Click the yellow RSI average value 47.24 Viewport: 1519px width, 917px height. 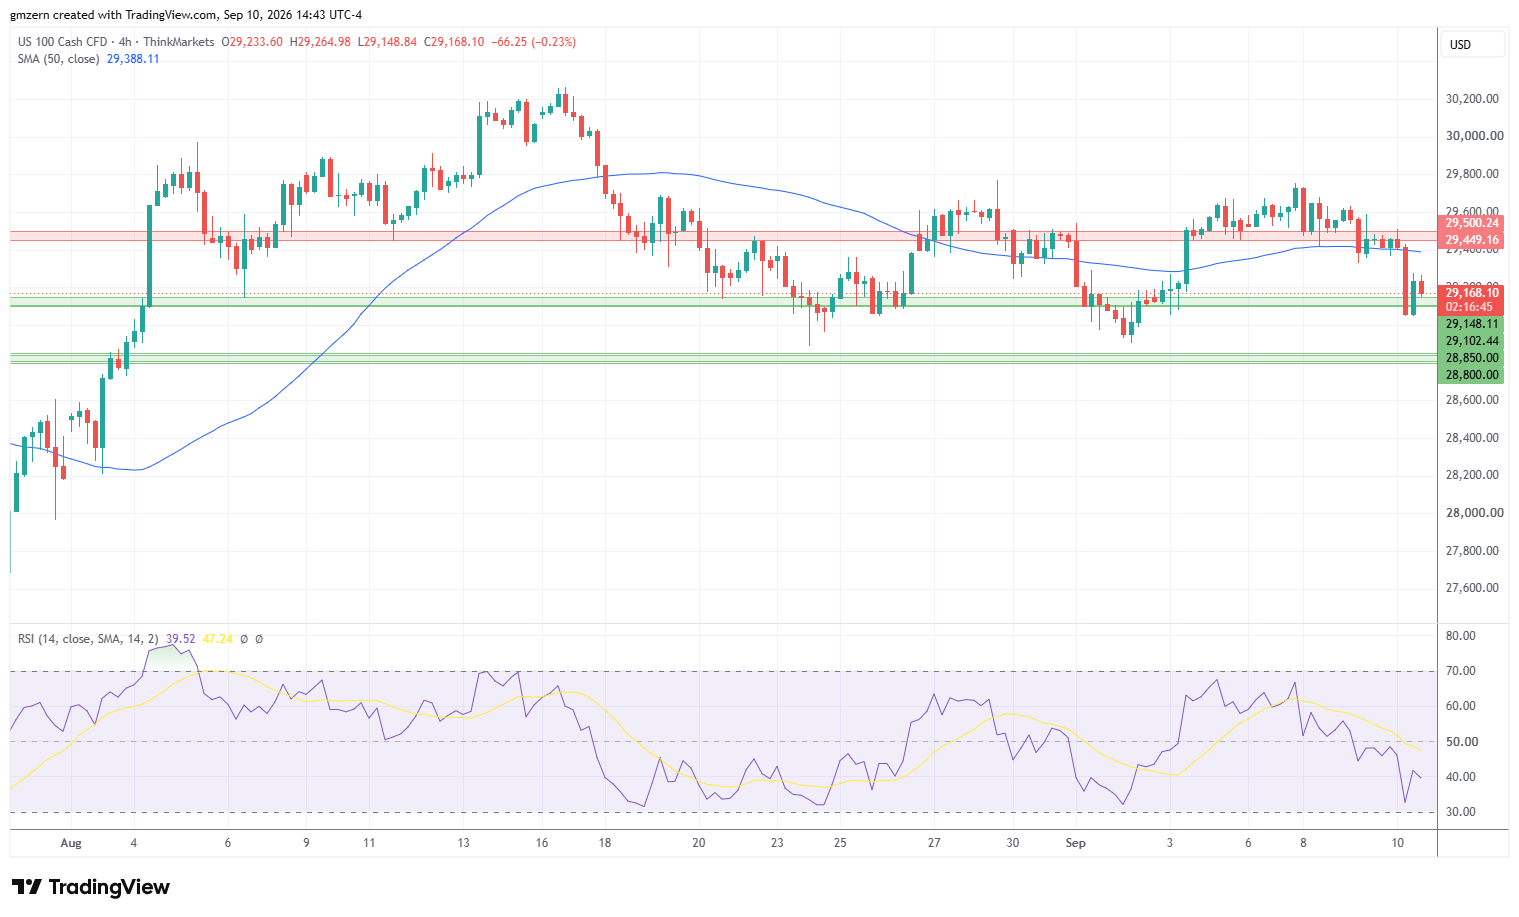[x=217, y=639]
